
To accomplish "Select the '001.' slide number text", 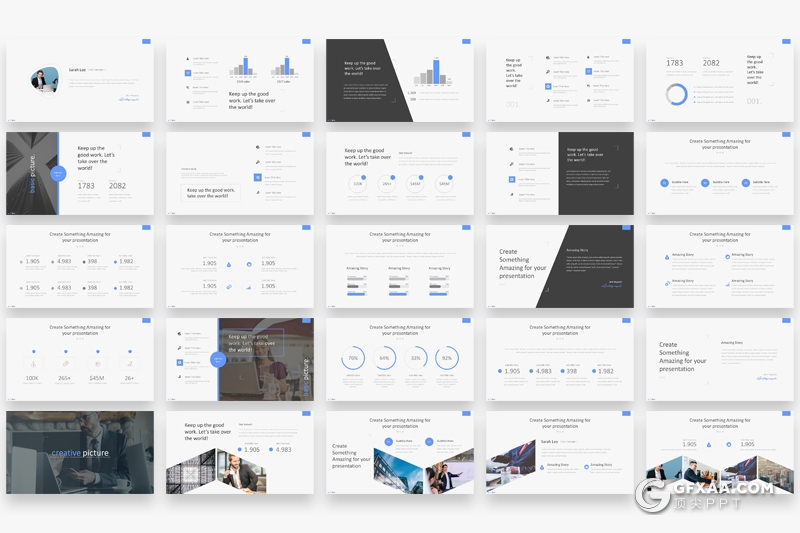I will pos(753,101).
